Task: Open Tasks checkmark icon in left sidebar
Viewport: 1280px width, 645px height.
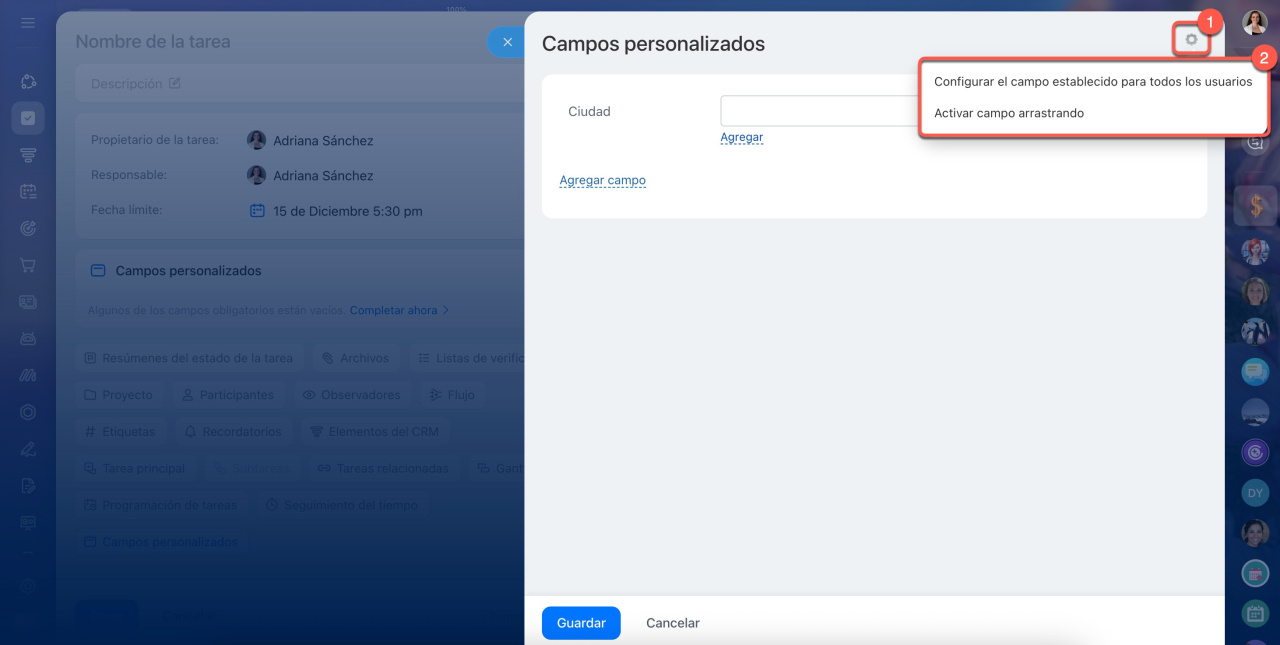Action: coord(28,118)
